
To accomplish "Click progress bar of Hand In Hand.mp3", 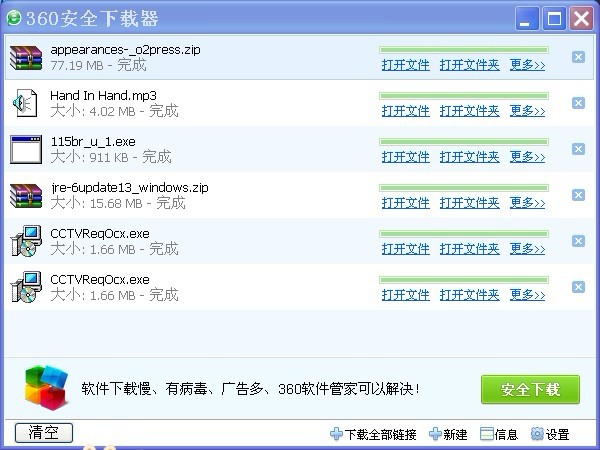I will [x=464, y=96].
